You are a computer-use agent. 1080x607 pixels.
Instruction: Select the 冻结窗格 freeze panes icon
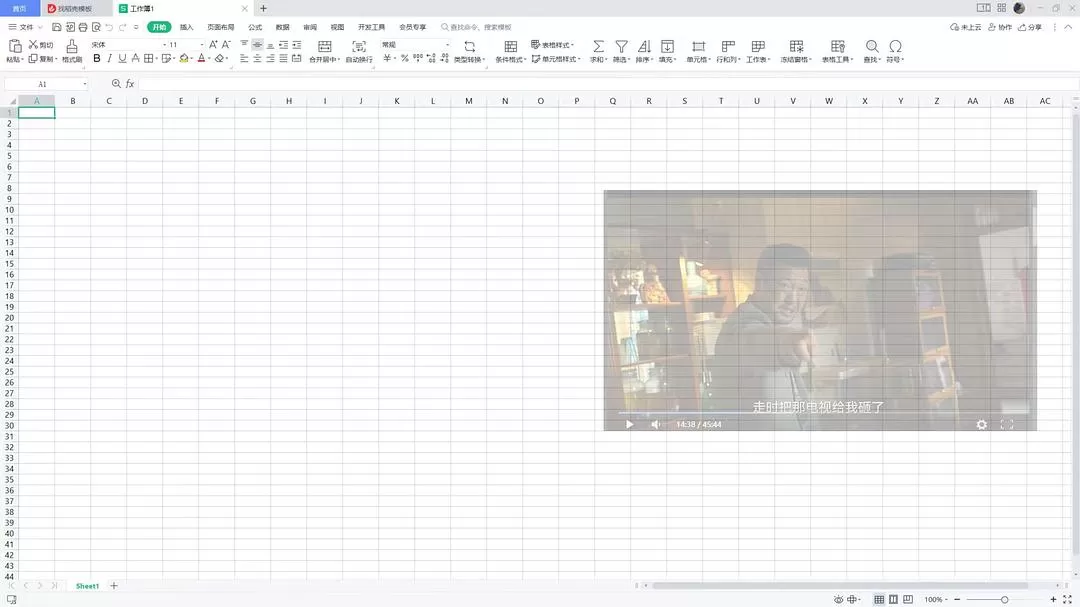[x=796, y=46]
